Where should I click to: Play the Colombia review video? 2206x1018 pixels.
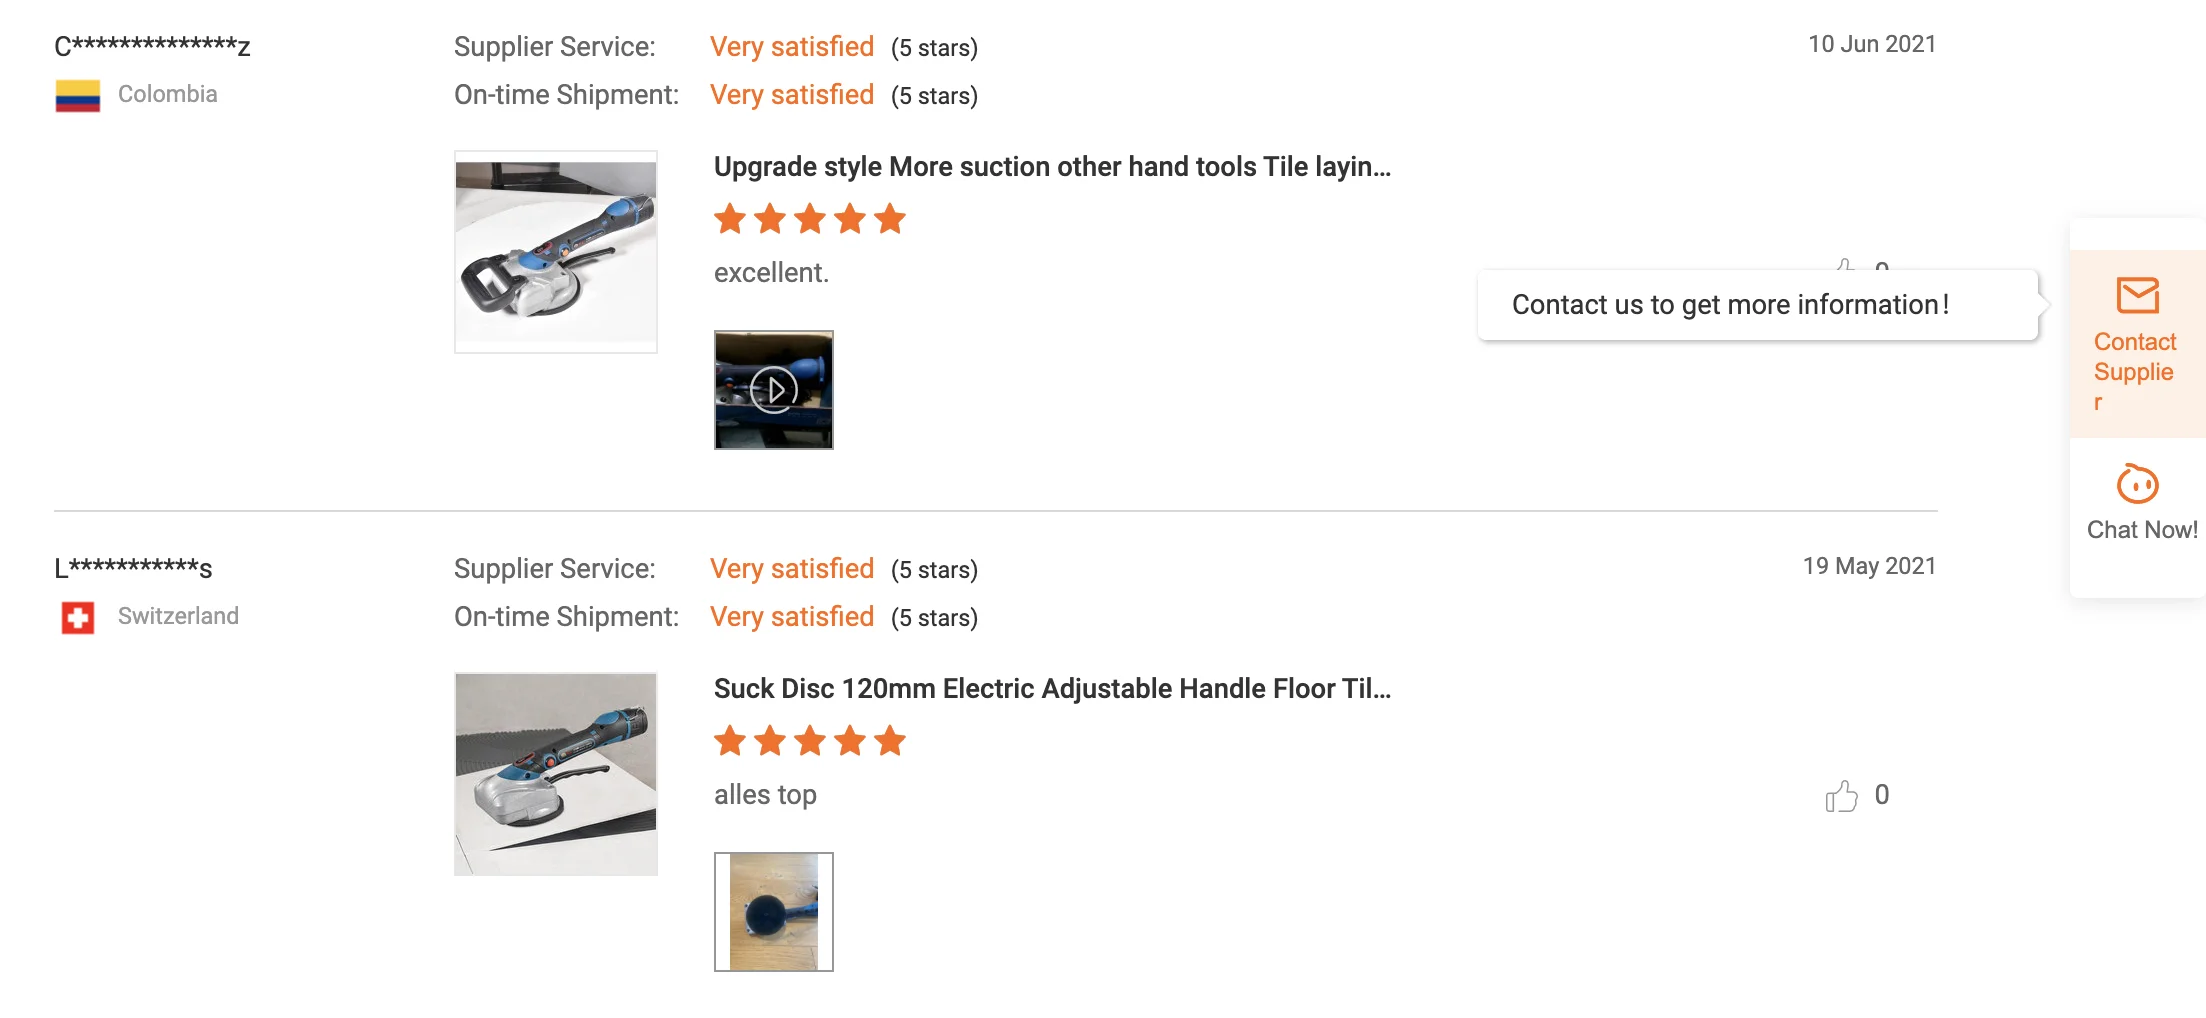click(774, 390)
